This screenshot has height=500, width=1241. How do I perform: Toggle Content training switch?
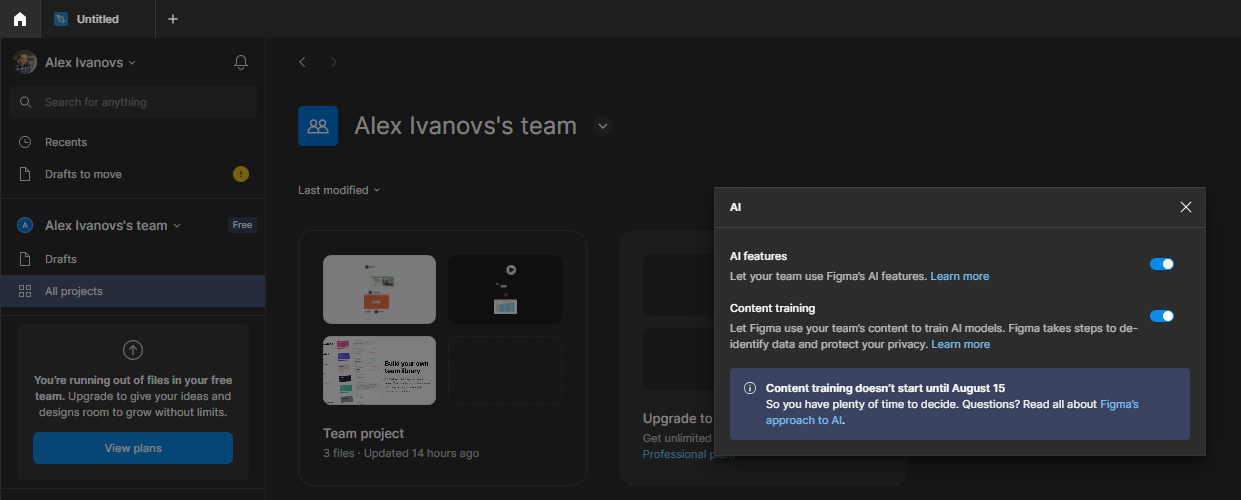1162,316
